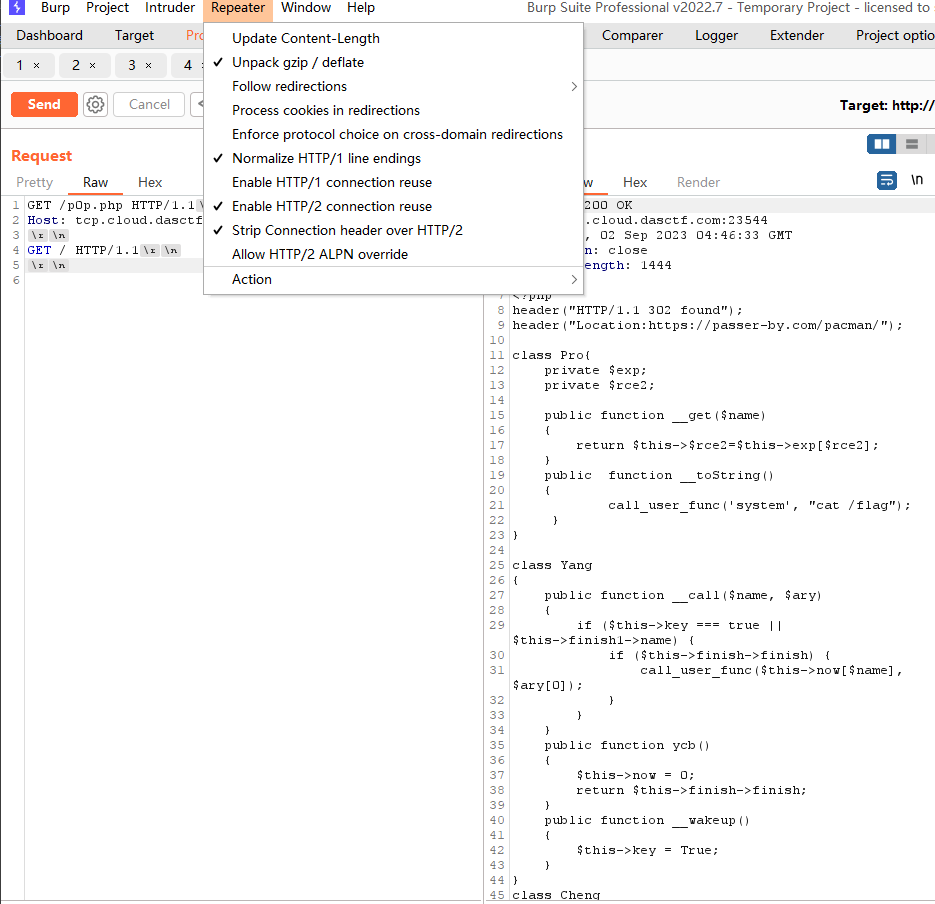Toggle Unpack gzip / deflate option
Screen dimensions: 935x904
click(393, 63)
